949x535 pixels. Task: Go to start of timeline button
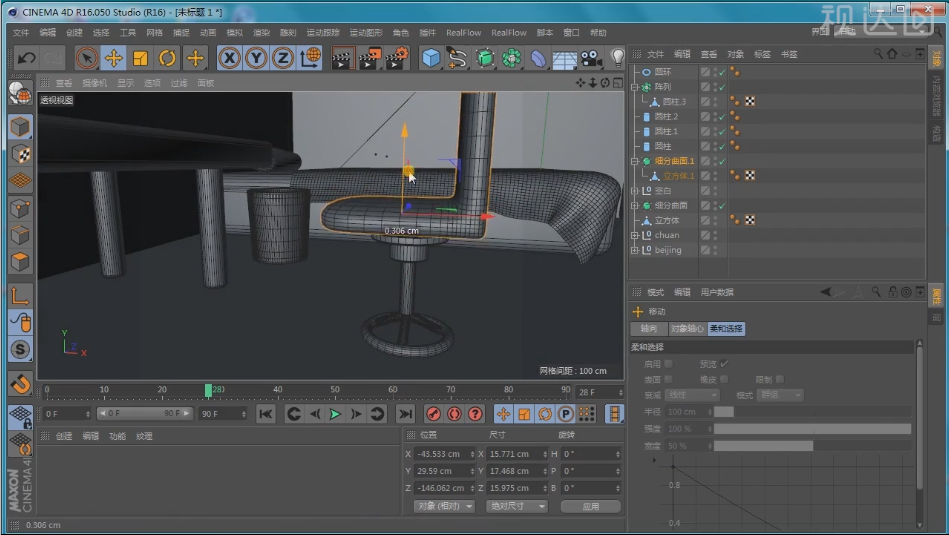[x=265, y=414]
